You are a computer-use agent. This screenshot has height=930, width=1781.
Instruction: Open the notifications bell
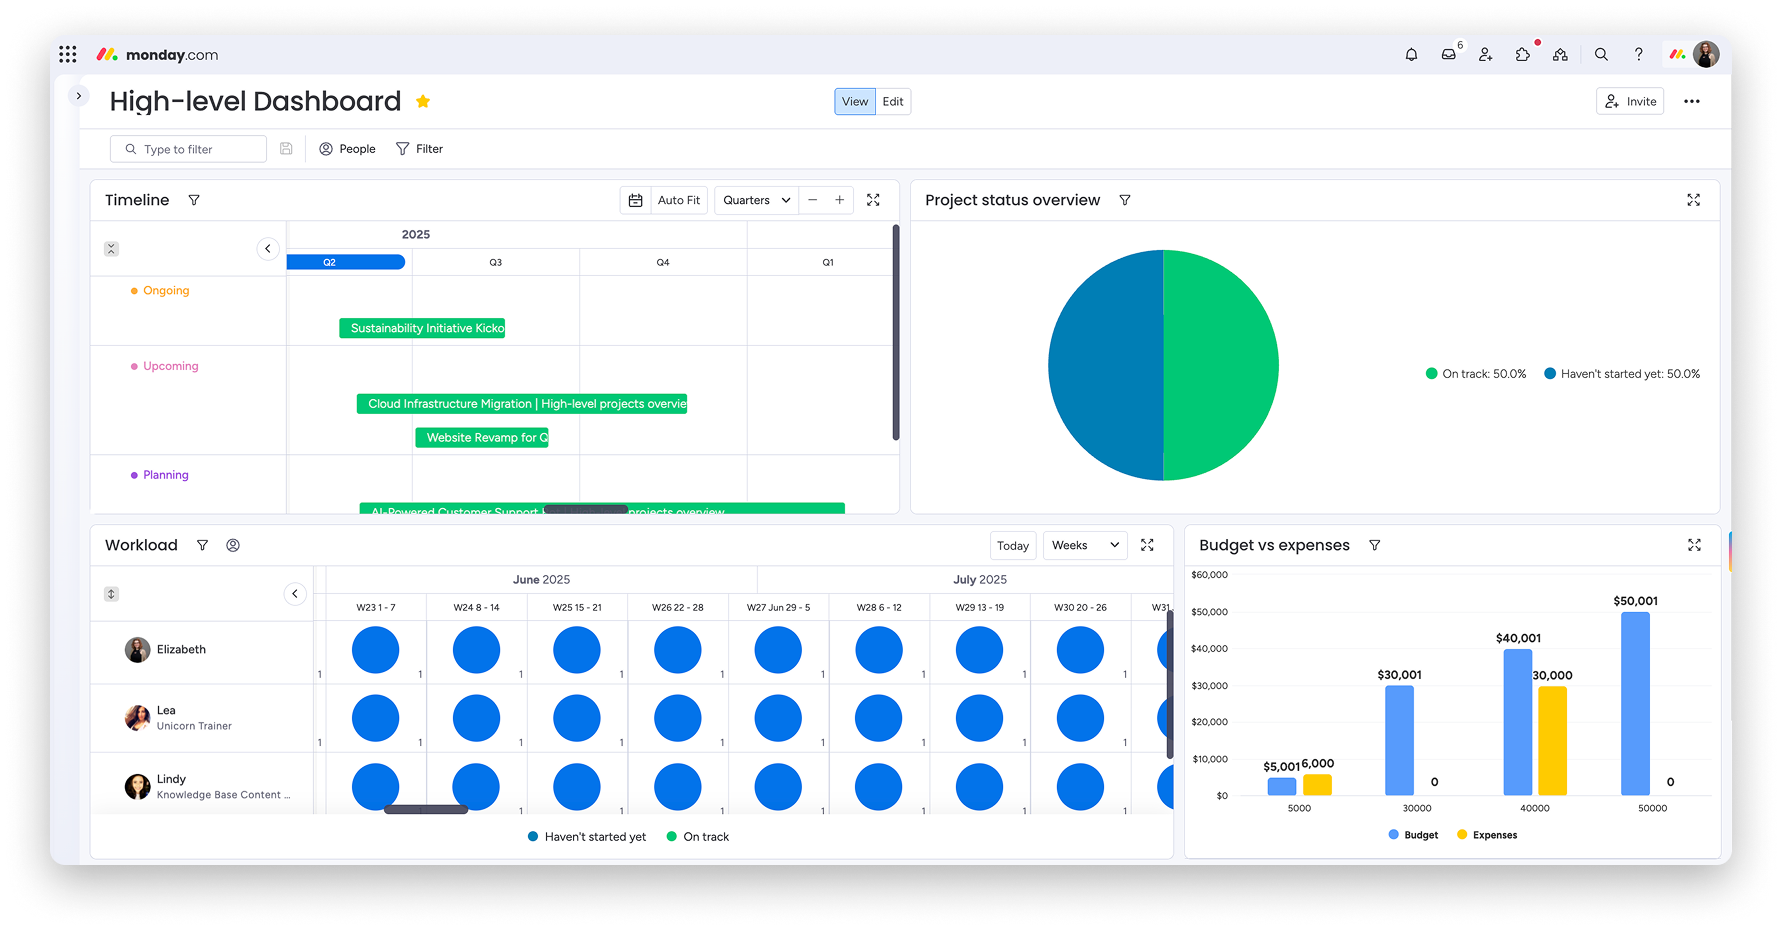pyautogui.click(x=1411, y=54)
